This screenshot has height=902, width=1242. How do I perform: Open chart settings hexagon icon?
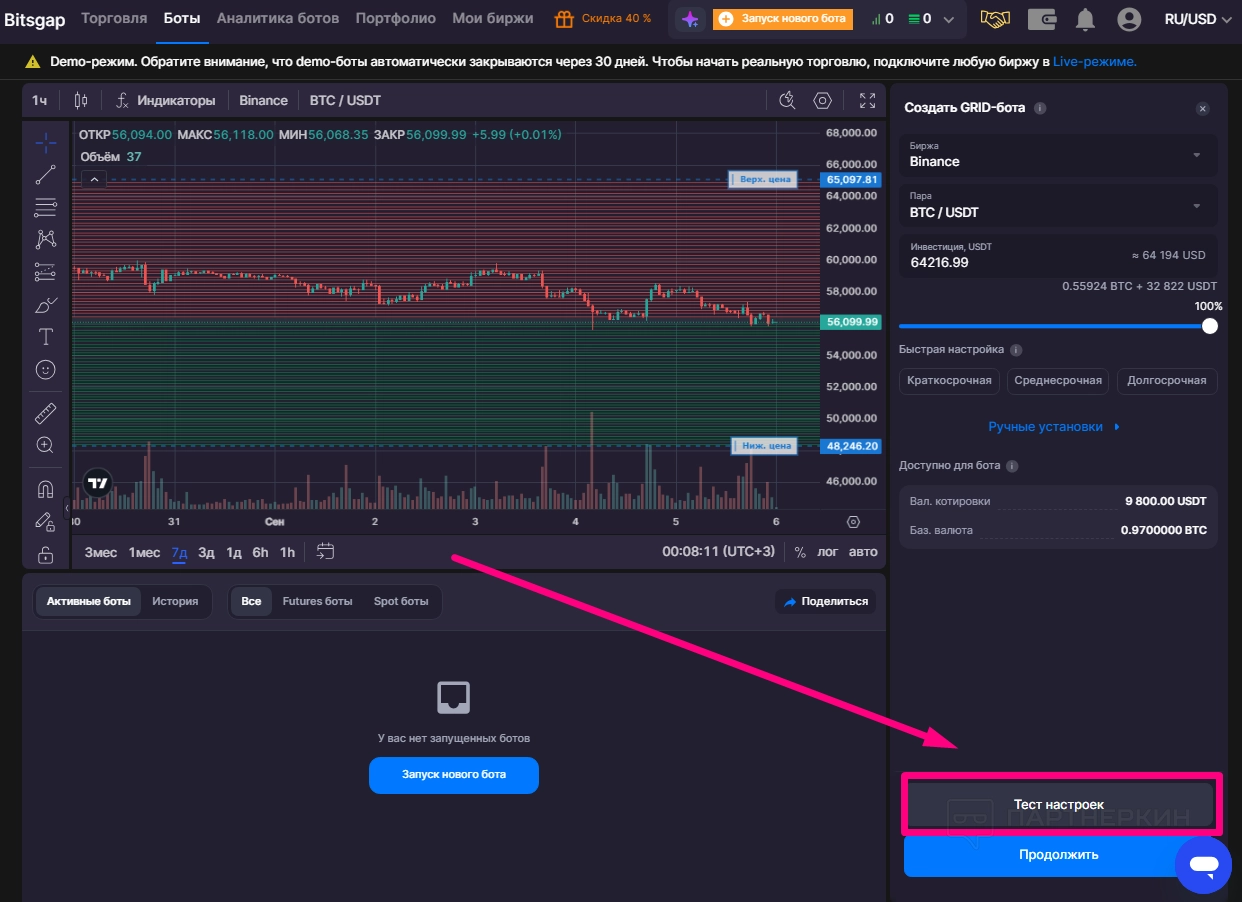(822, 100)
